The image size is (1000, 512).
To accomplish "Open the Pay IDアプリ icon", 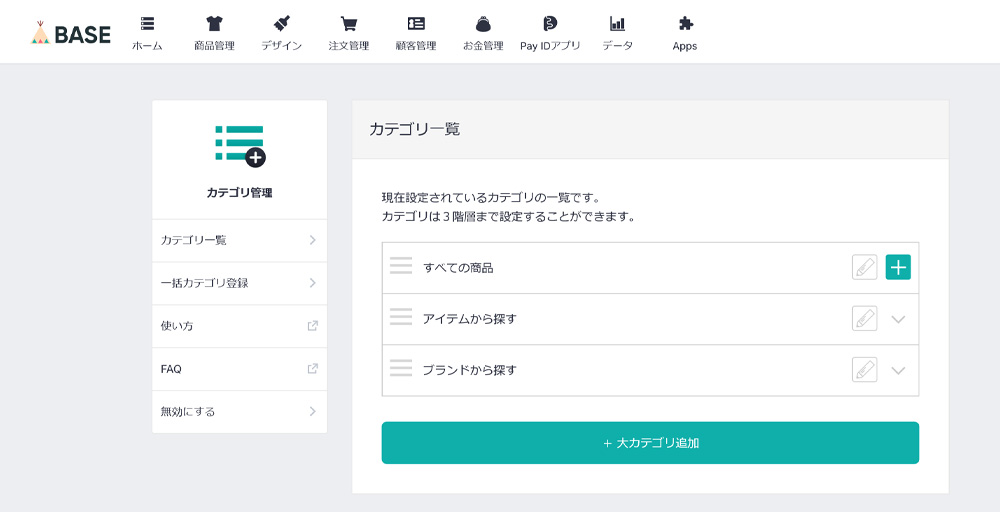I will tap(550, 24).
